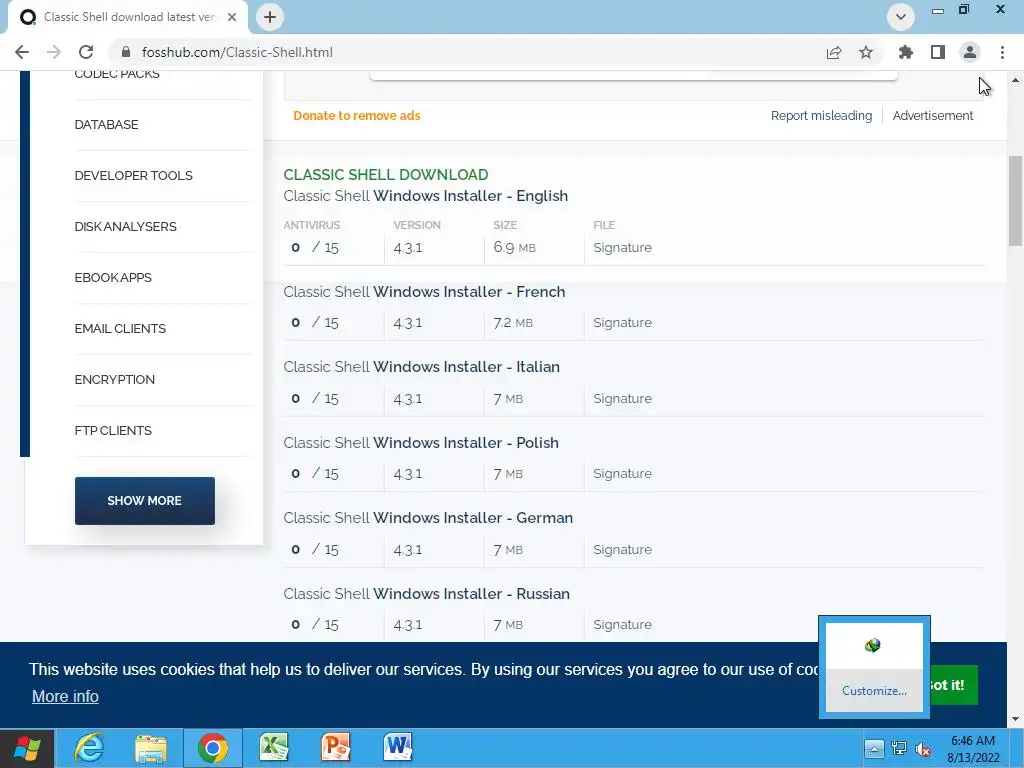Click the muted volume tray icon

pyautogui.click(x=923, y=749)
